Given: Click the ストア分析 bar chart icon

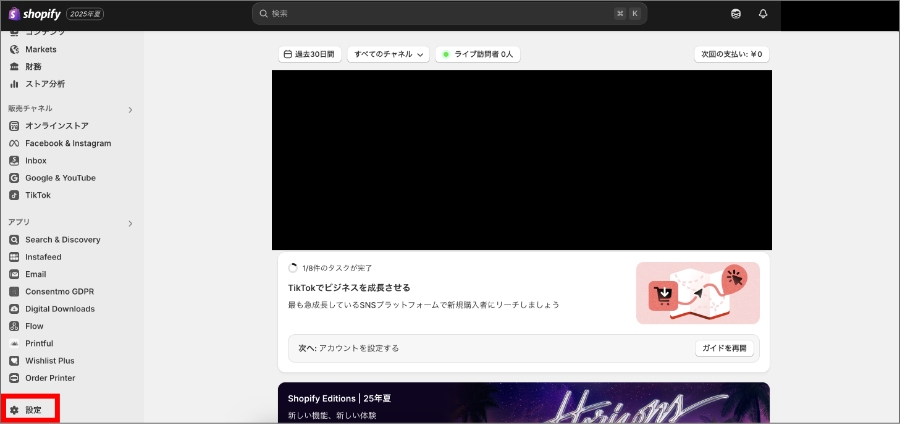Looking at the screenshot, I should (14, 84).
